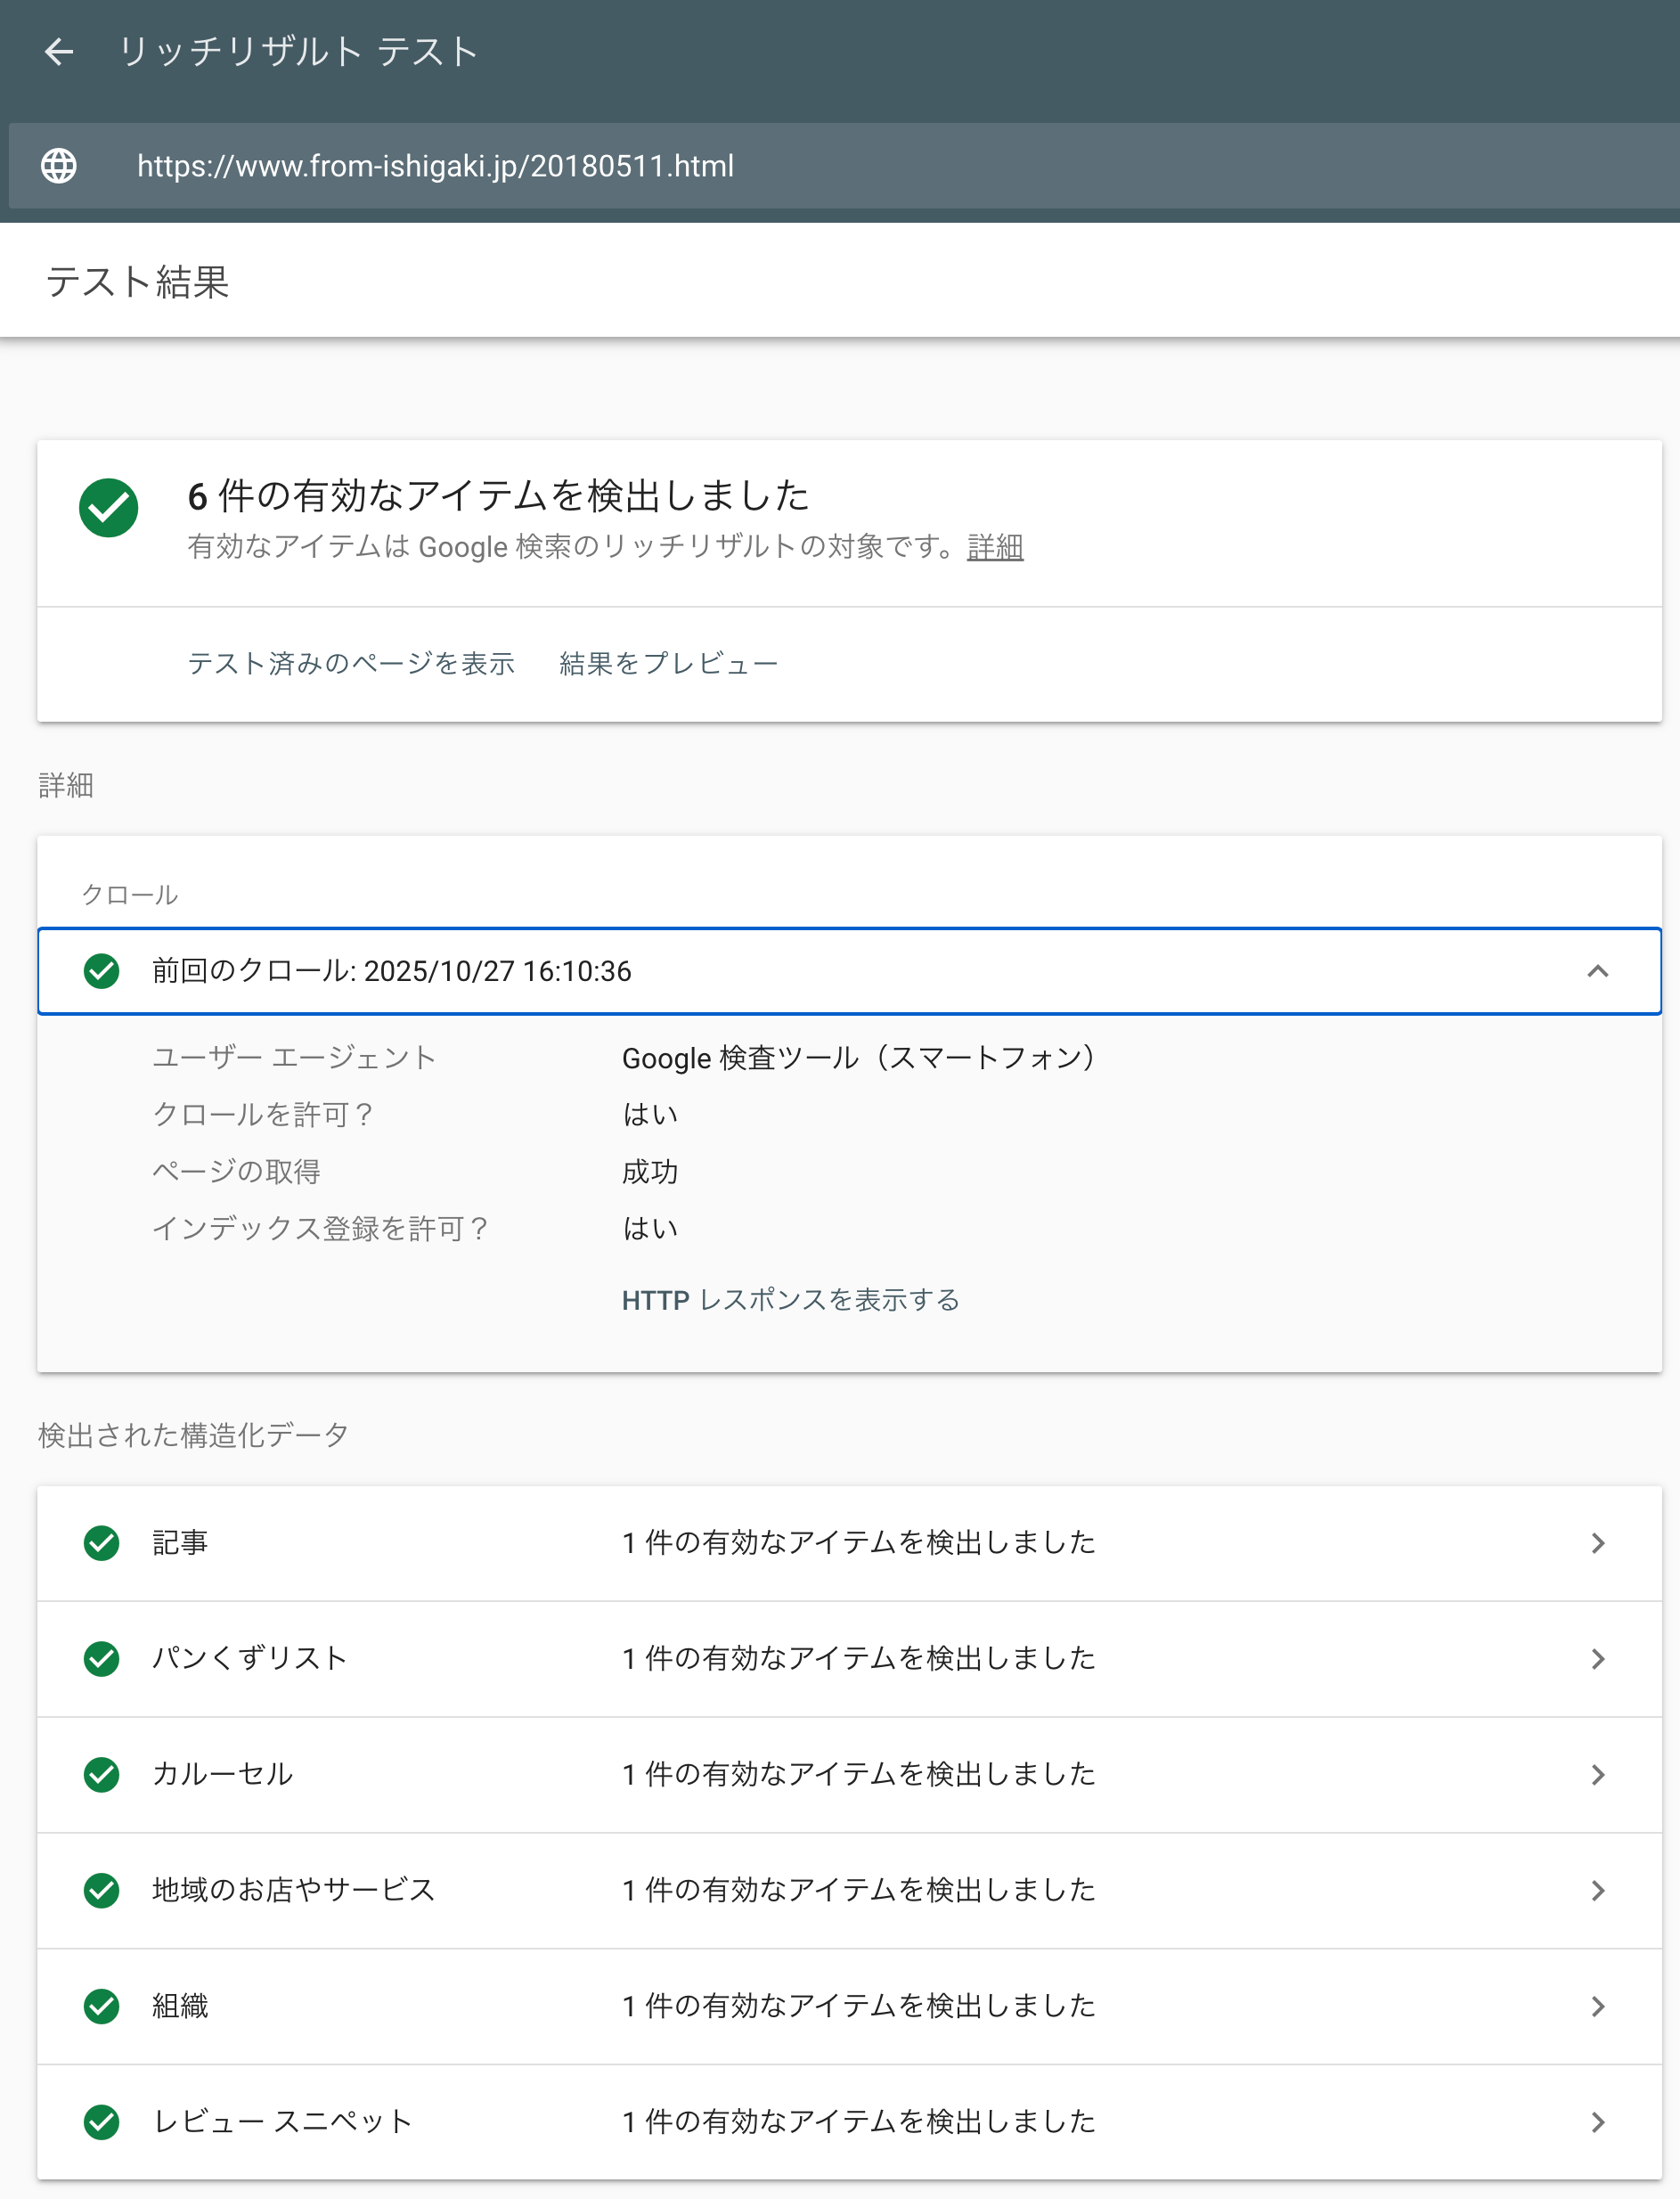Open the 詳細 link
The image size is (1680, 2199).
[x=995, y=548]
